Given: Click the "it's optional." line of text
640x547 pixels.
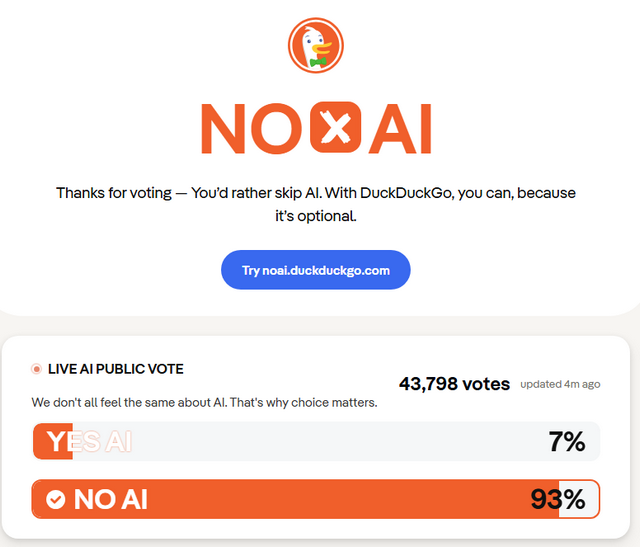Looking at the screenshot, I should (x=315, y=215).
